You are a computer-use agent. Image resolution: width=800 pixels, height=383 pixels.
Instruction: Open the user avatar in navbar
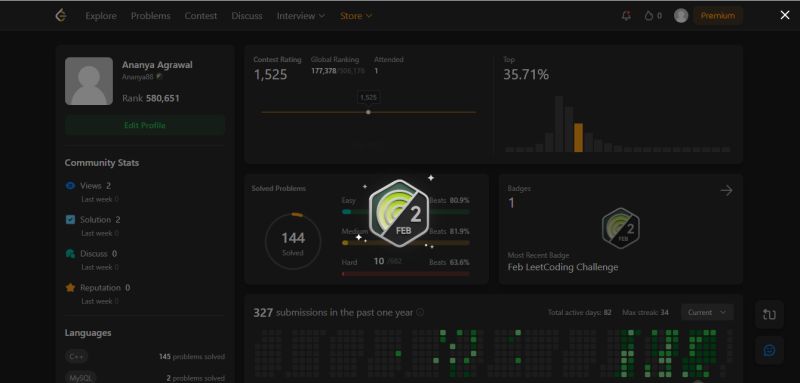point(681,16)
